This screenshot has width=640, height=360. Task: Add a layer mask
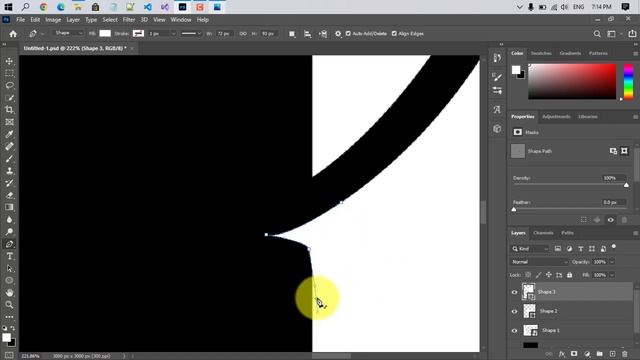[574, 354]
